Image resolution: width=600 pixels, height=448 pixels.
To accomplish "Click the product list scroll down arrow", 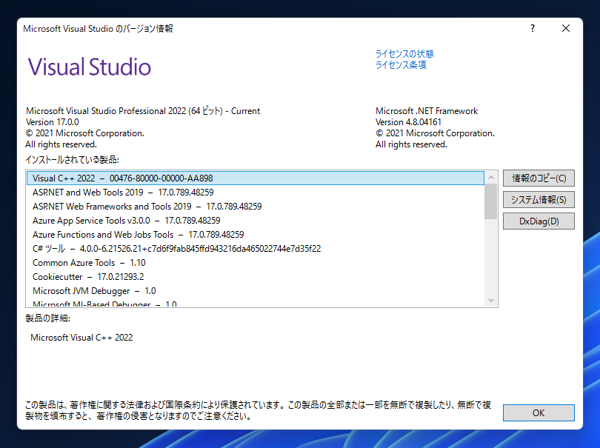I will click(x=491, y=300).
